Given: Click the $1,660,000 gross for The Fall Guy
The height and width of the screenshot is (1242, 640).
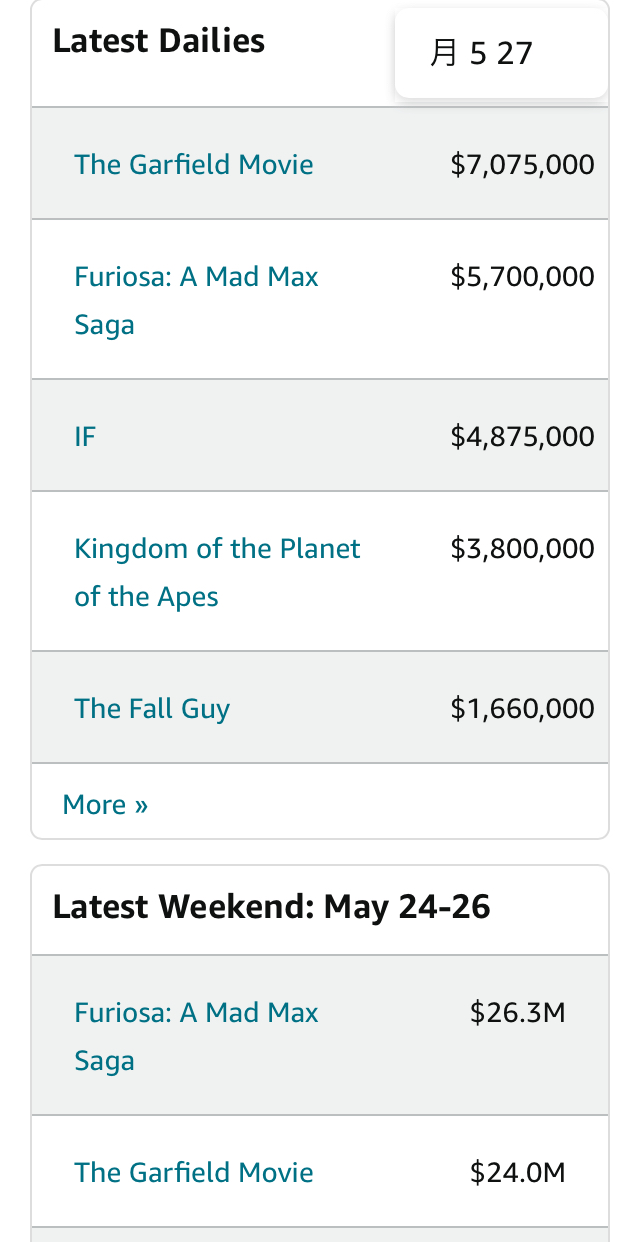Looking at the screenshot, I should click(x=522, y=709).
